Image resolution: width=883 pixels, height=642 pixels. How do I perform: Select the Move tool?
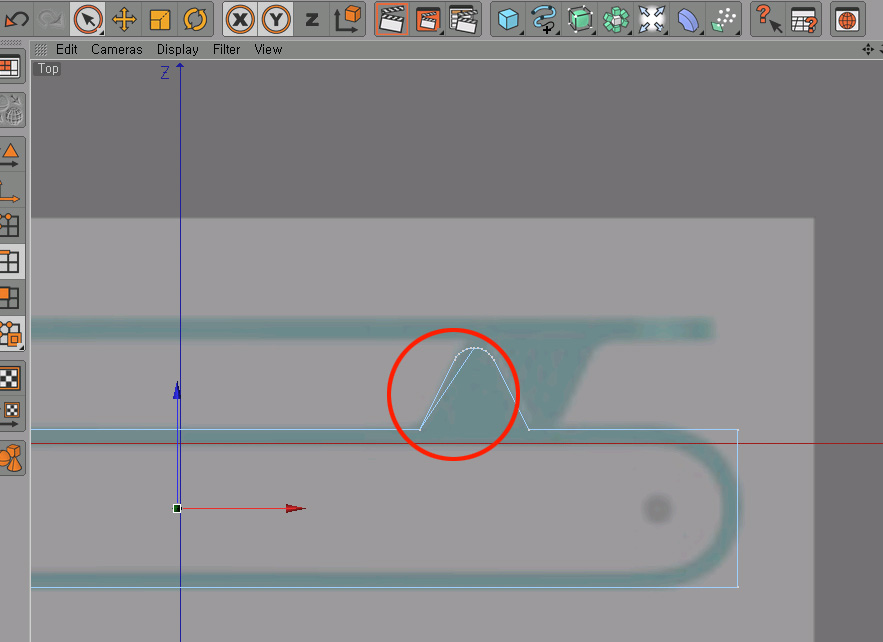point(124,20)
